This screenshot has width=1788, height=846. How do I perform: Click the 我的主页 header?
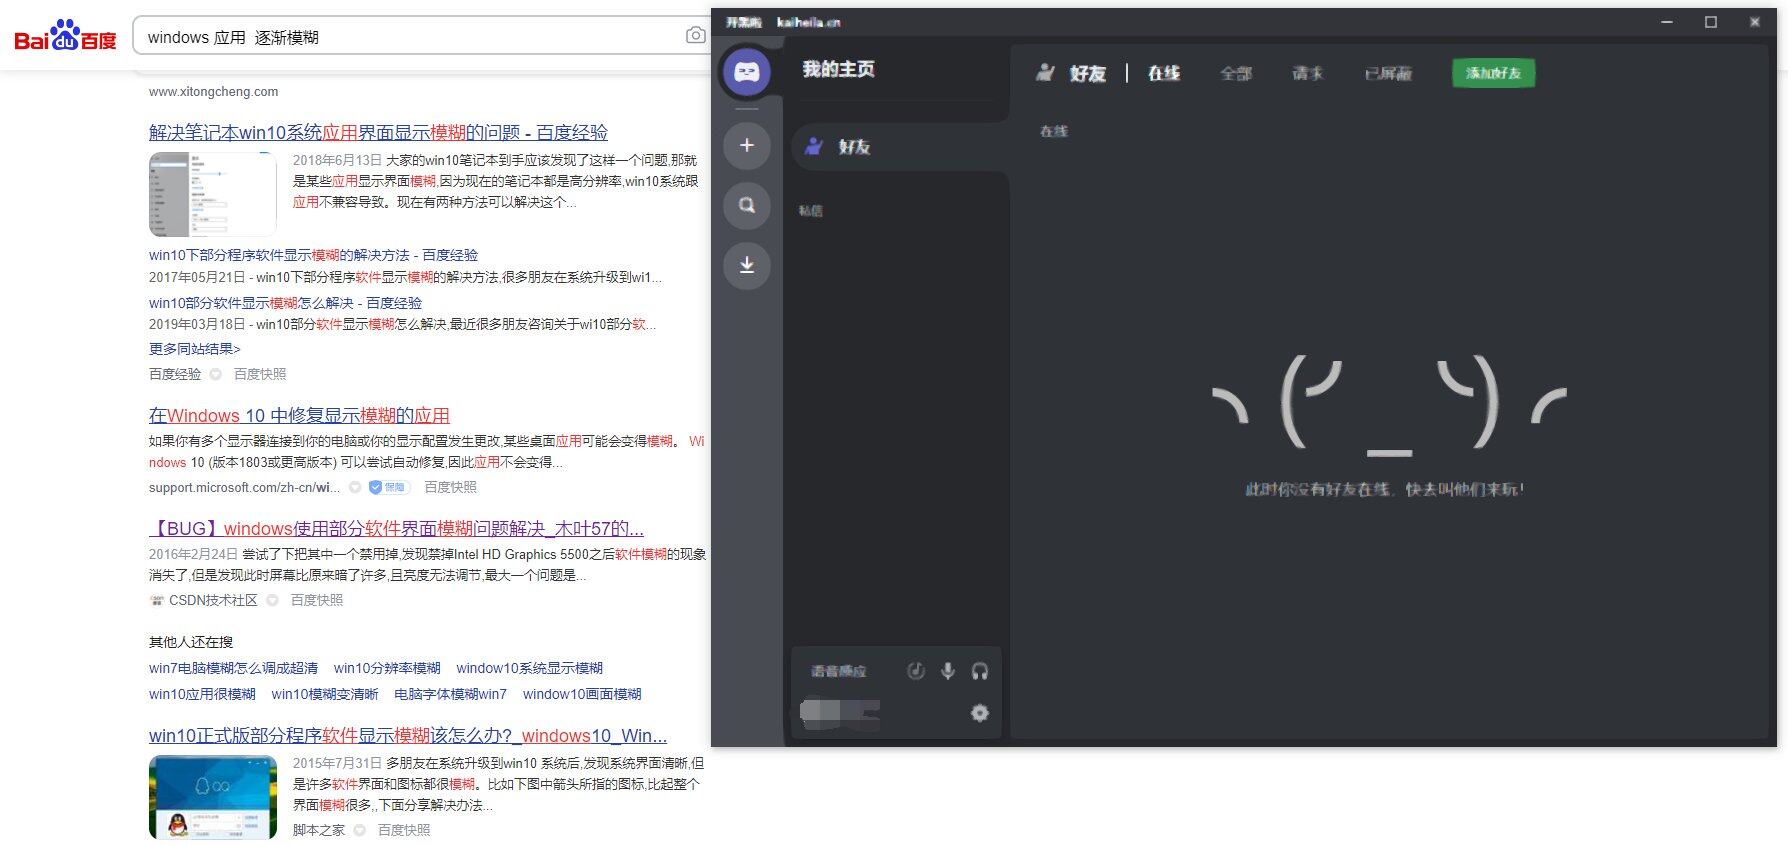coord(838,69)
